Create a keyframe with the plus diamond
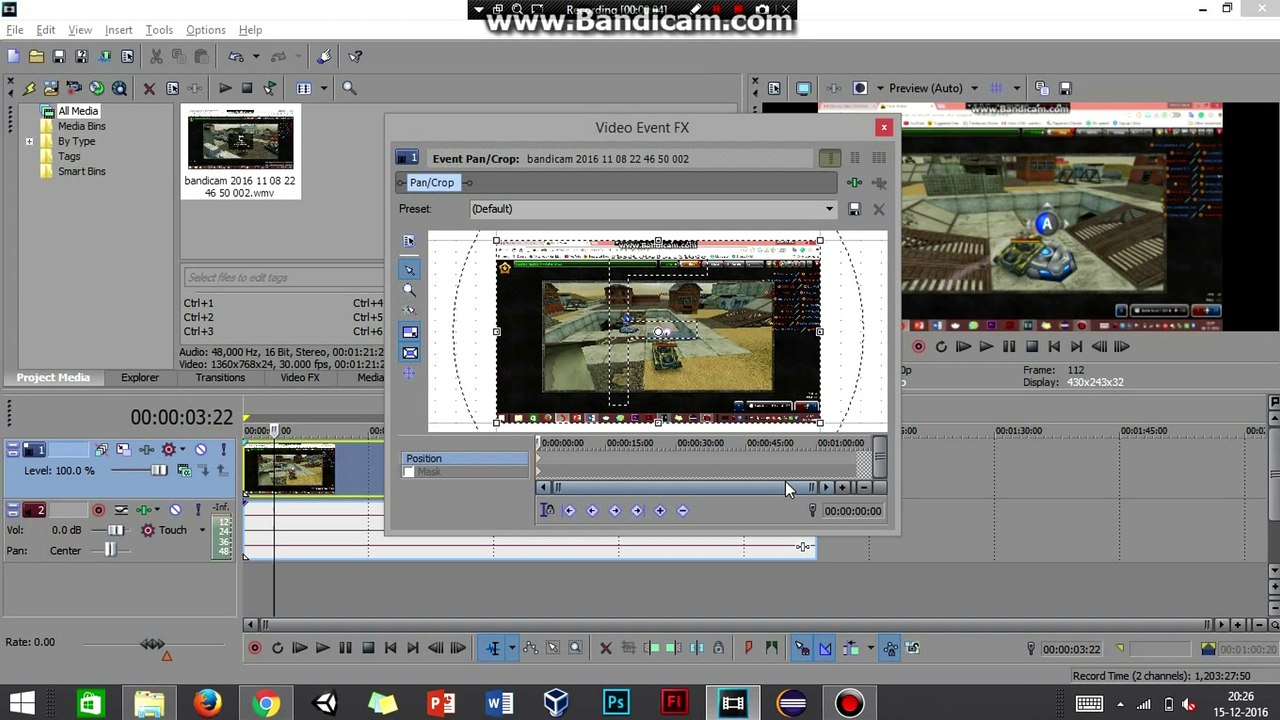The image size is (1280, 720). (x=660, y=511)
